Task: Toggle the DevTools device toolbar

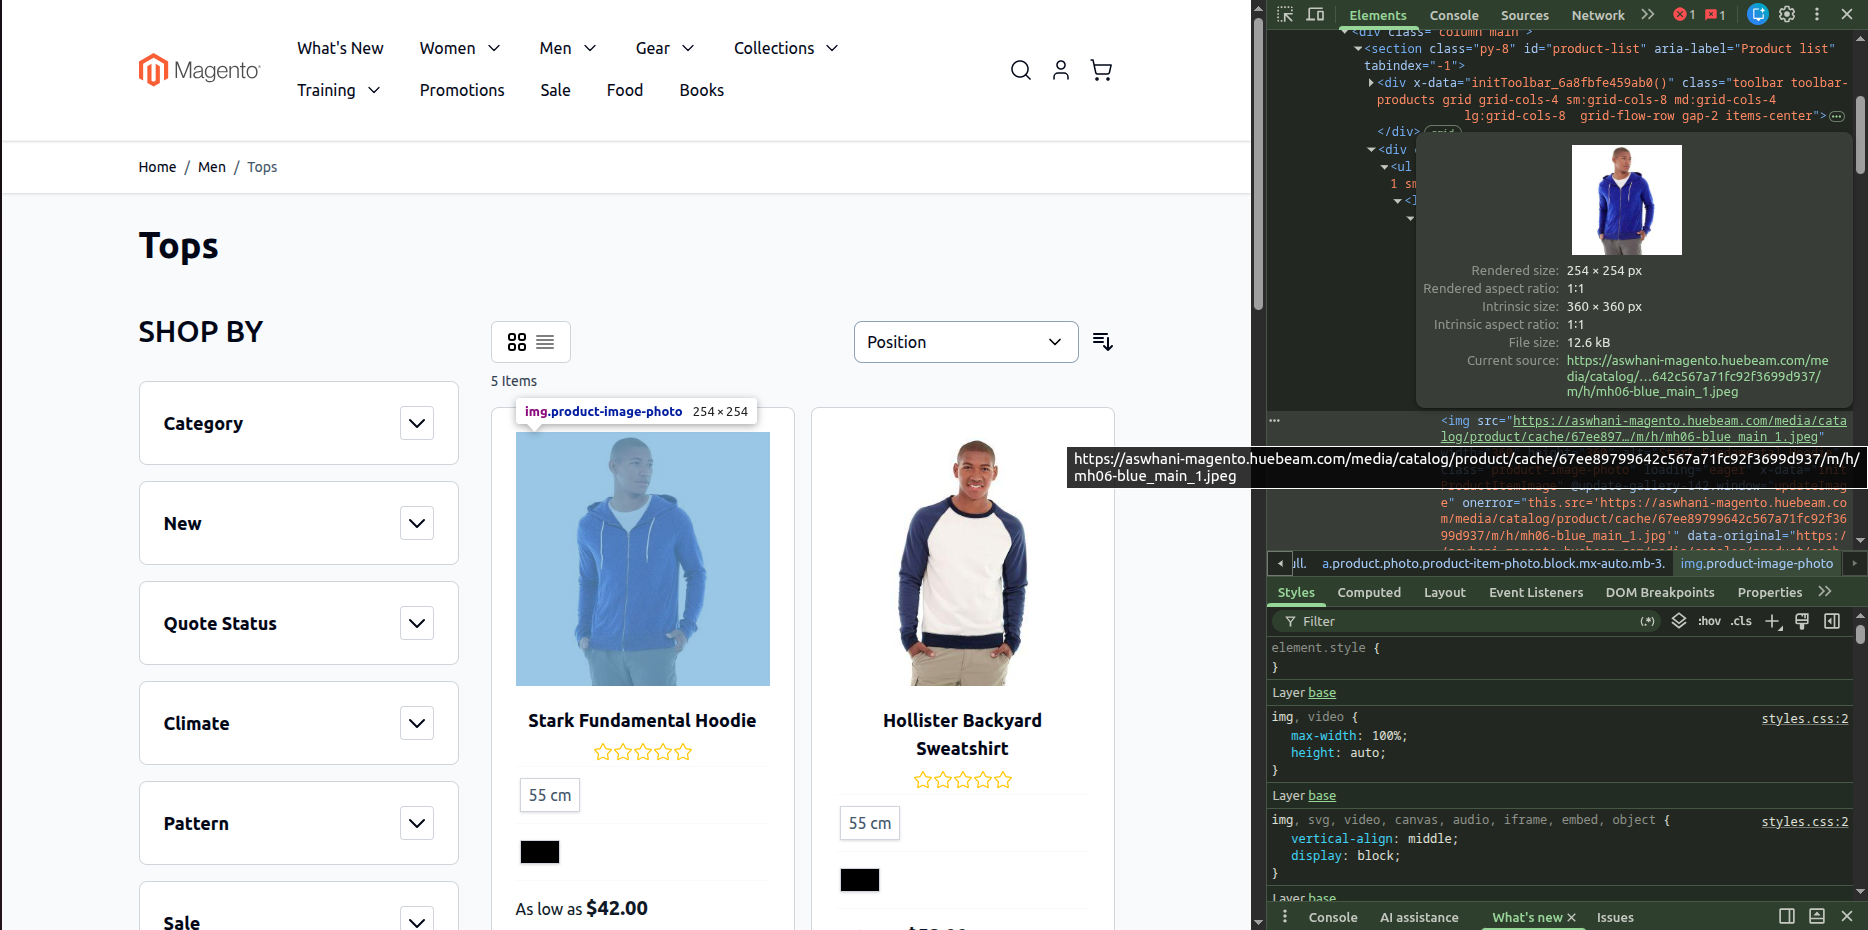Action: pyautogui.click(x=1315, y=14)
